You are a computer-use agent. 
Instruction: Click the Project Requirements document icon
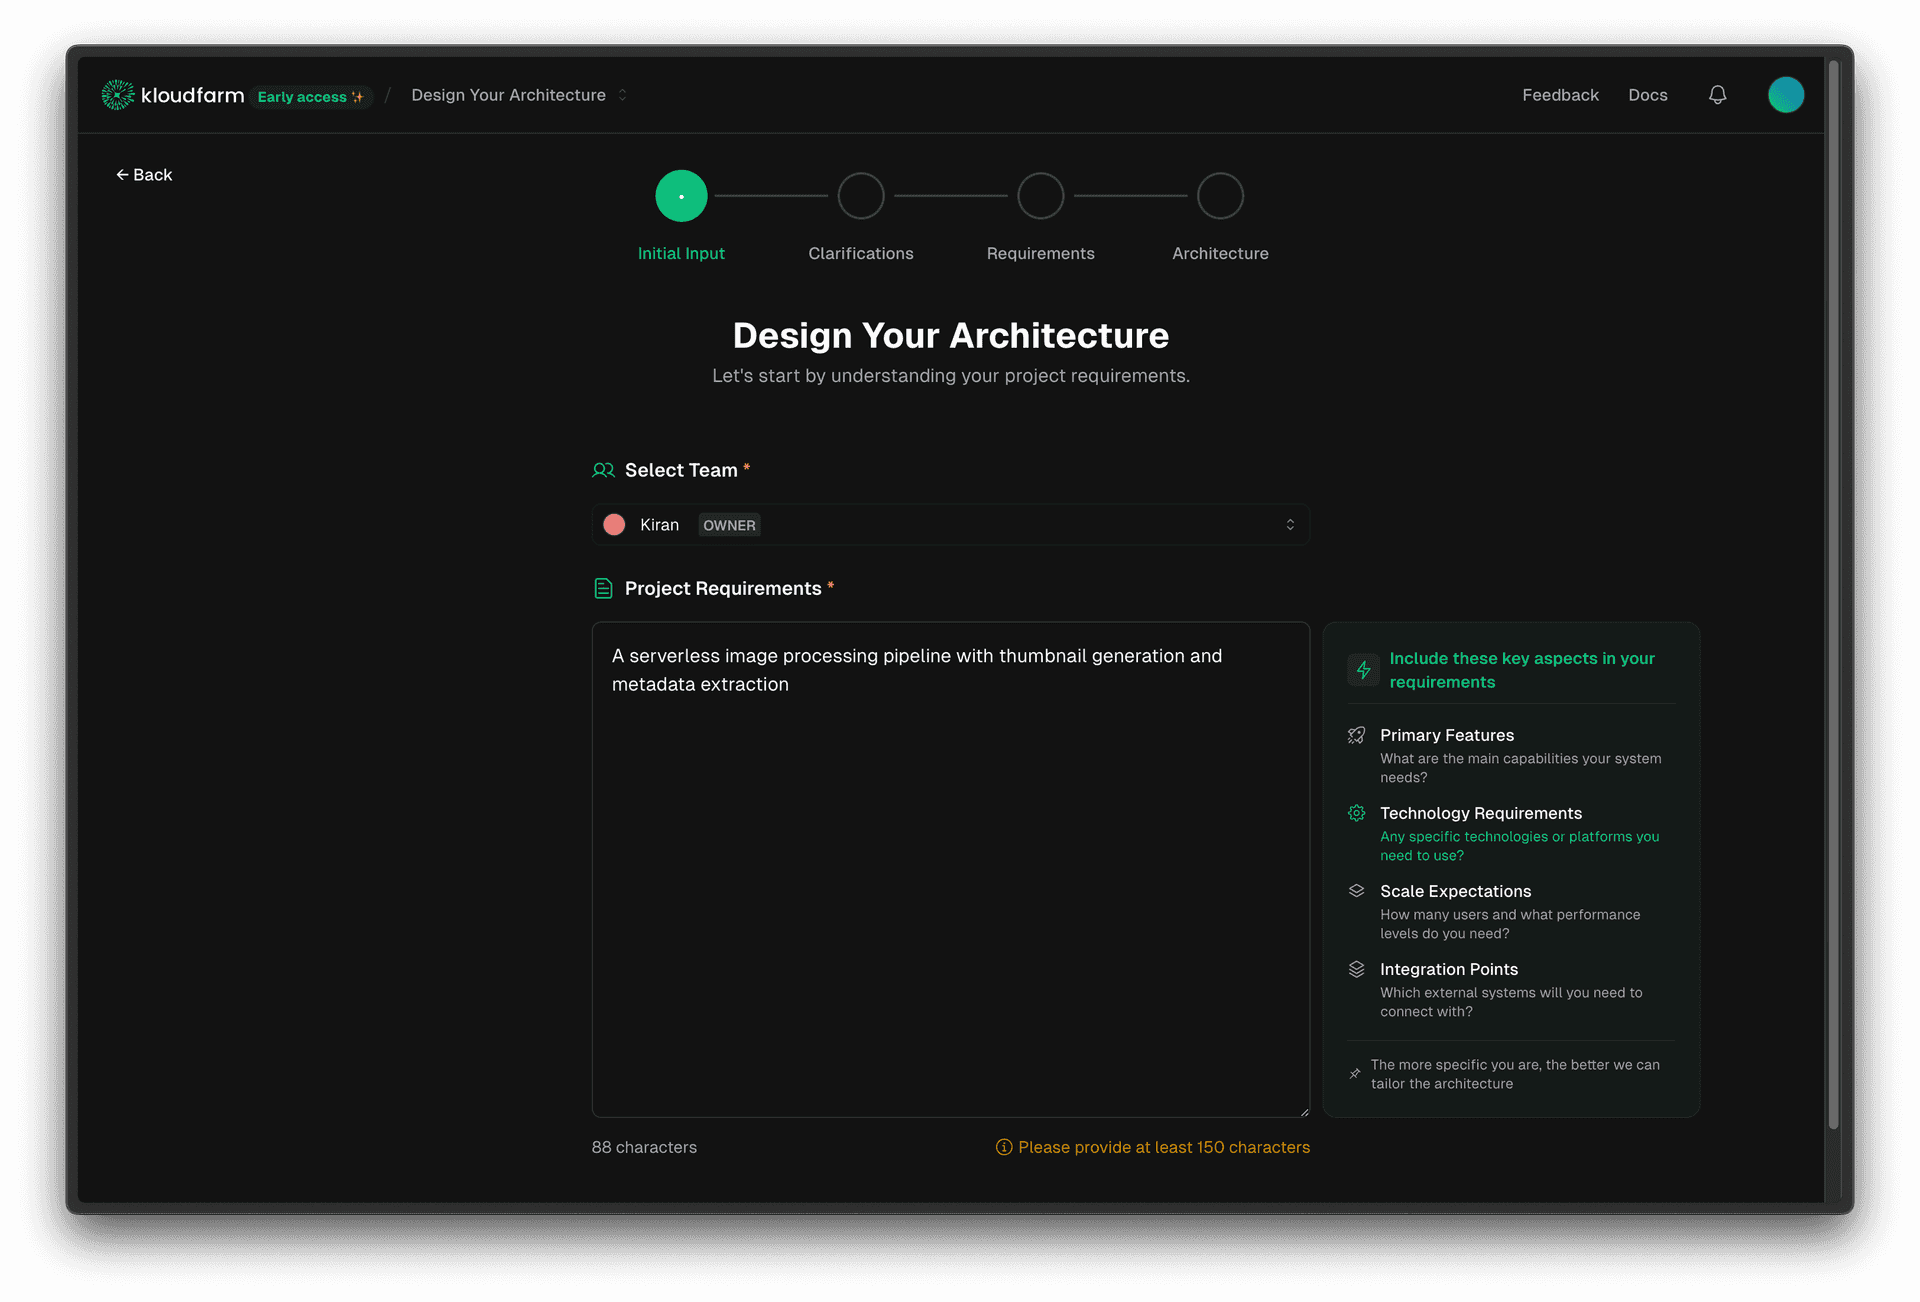pyautogui.click(x=603, y=588)
